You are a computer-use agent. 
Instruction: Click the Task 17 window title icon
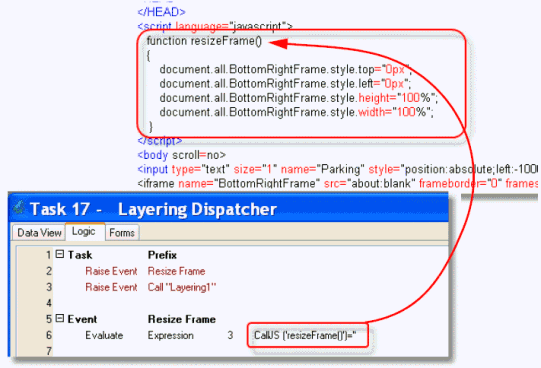click(x=19, y=208)
